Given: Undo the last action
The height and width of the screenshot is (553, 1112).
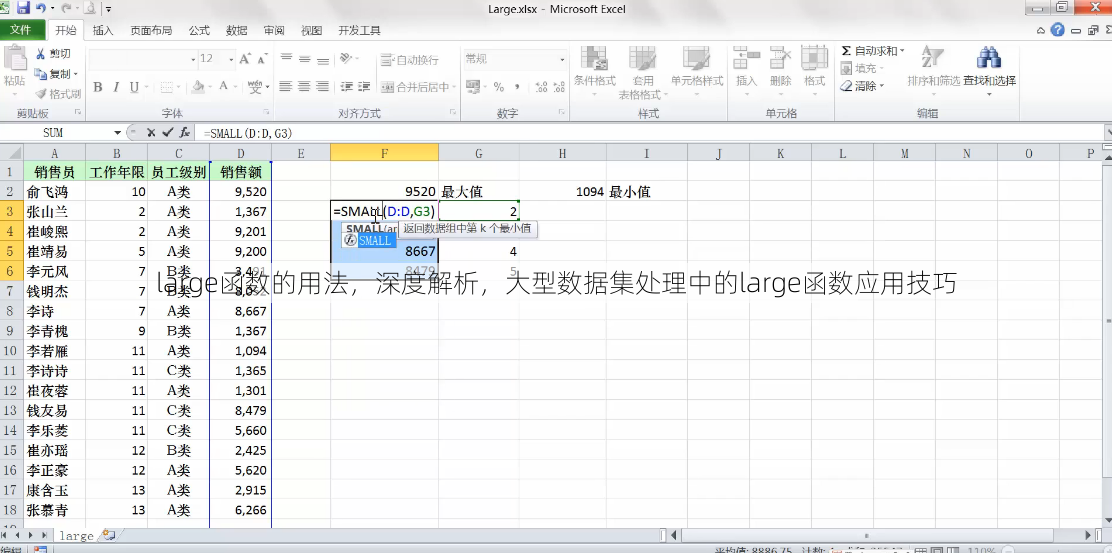Looking at the screenshot, I should tap(40, 9).
